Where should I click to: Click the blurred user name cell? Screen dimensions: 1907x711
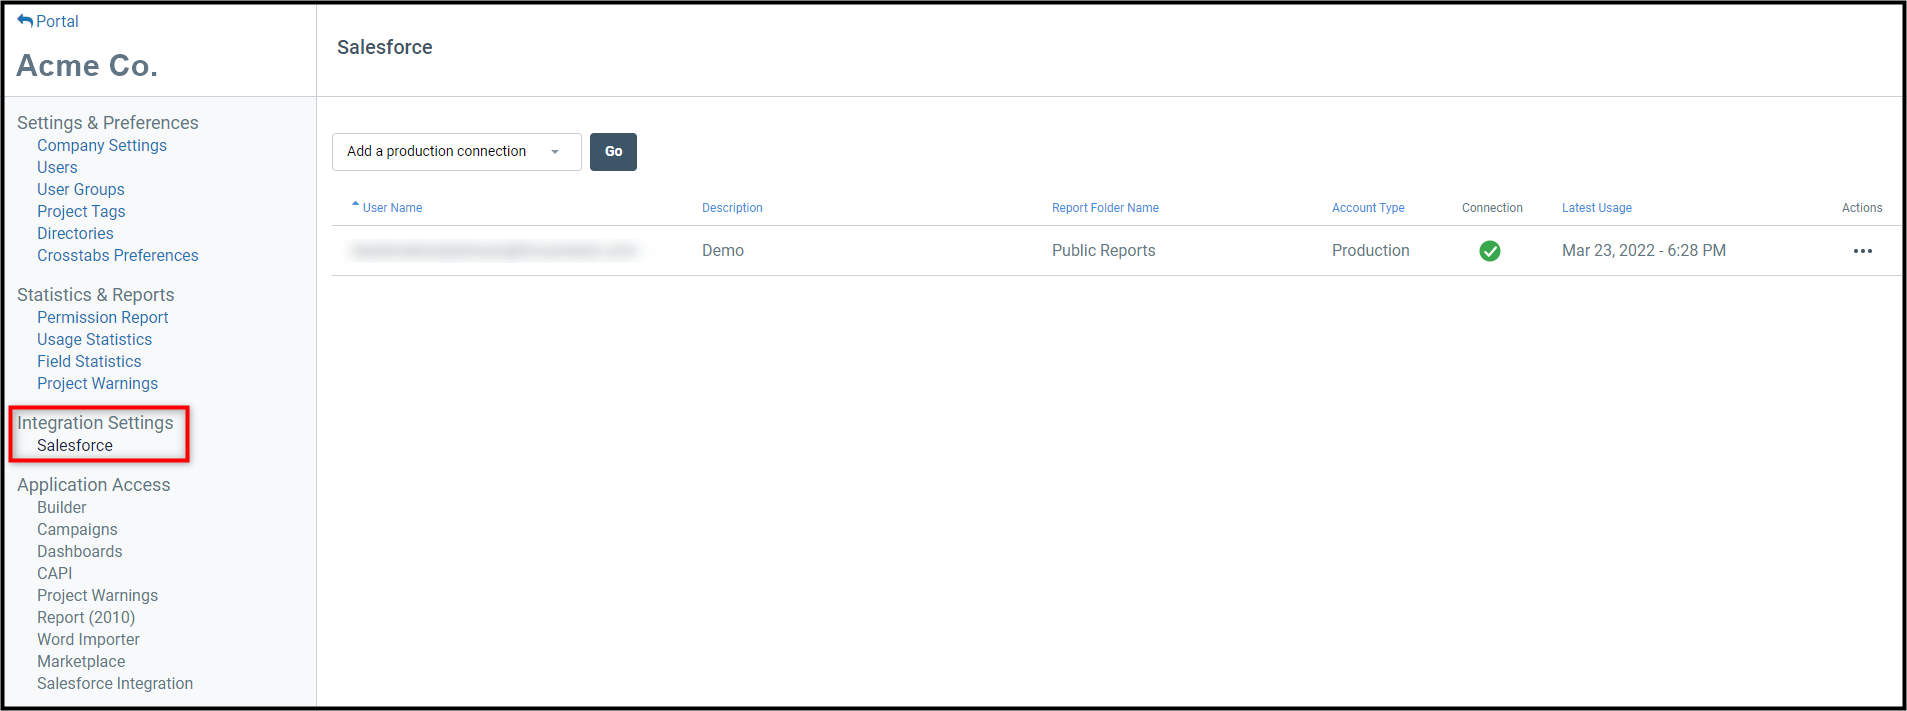[x=494, y=251]
